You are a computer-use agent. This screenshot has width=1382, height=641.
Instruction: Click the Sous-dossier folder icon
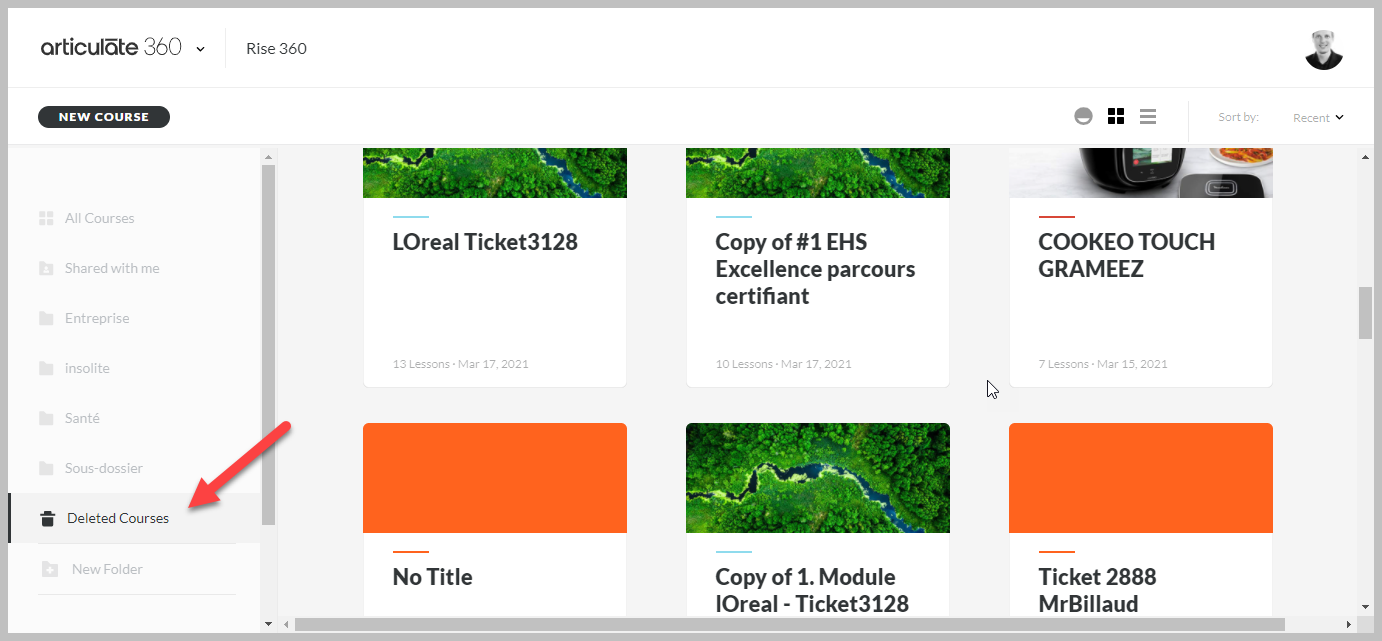click(x=46, y=468)
